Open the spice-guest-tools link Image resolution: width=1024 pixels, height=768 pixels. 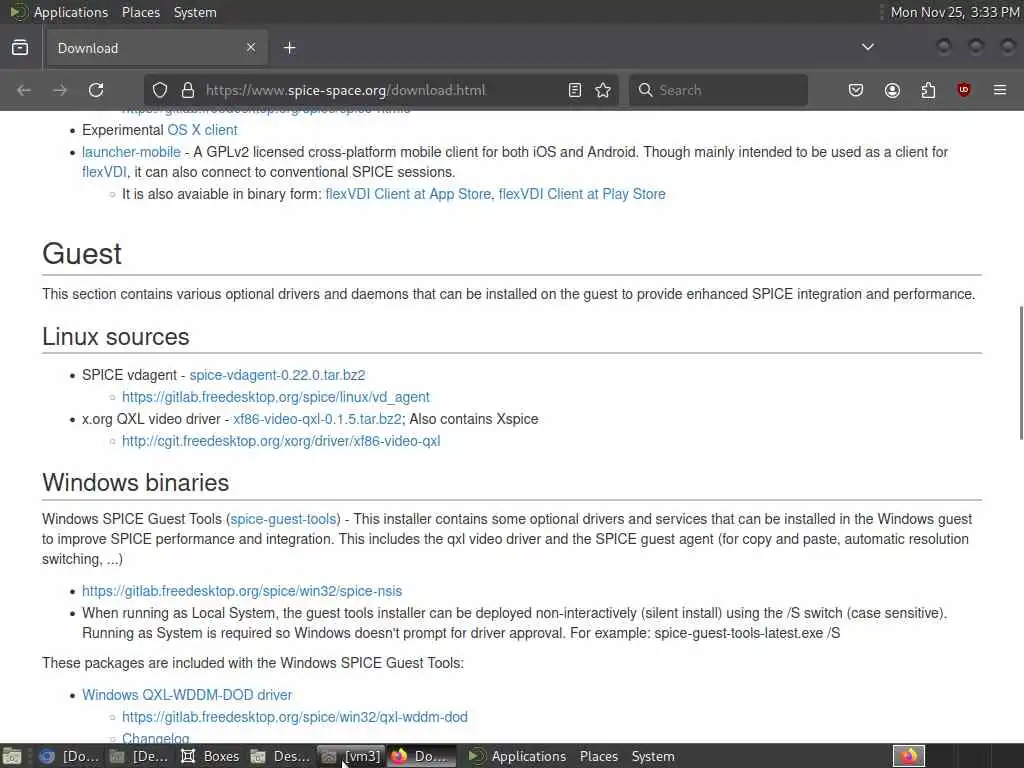pyautogui.click(x=283, y=519)
